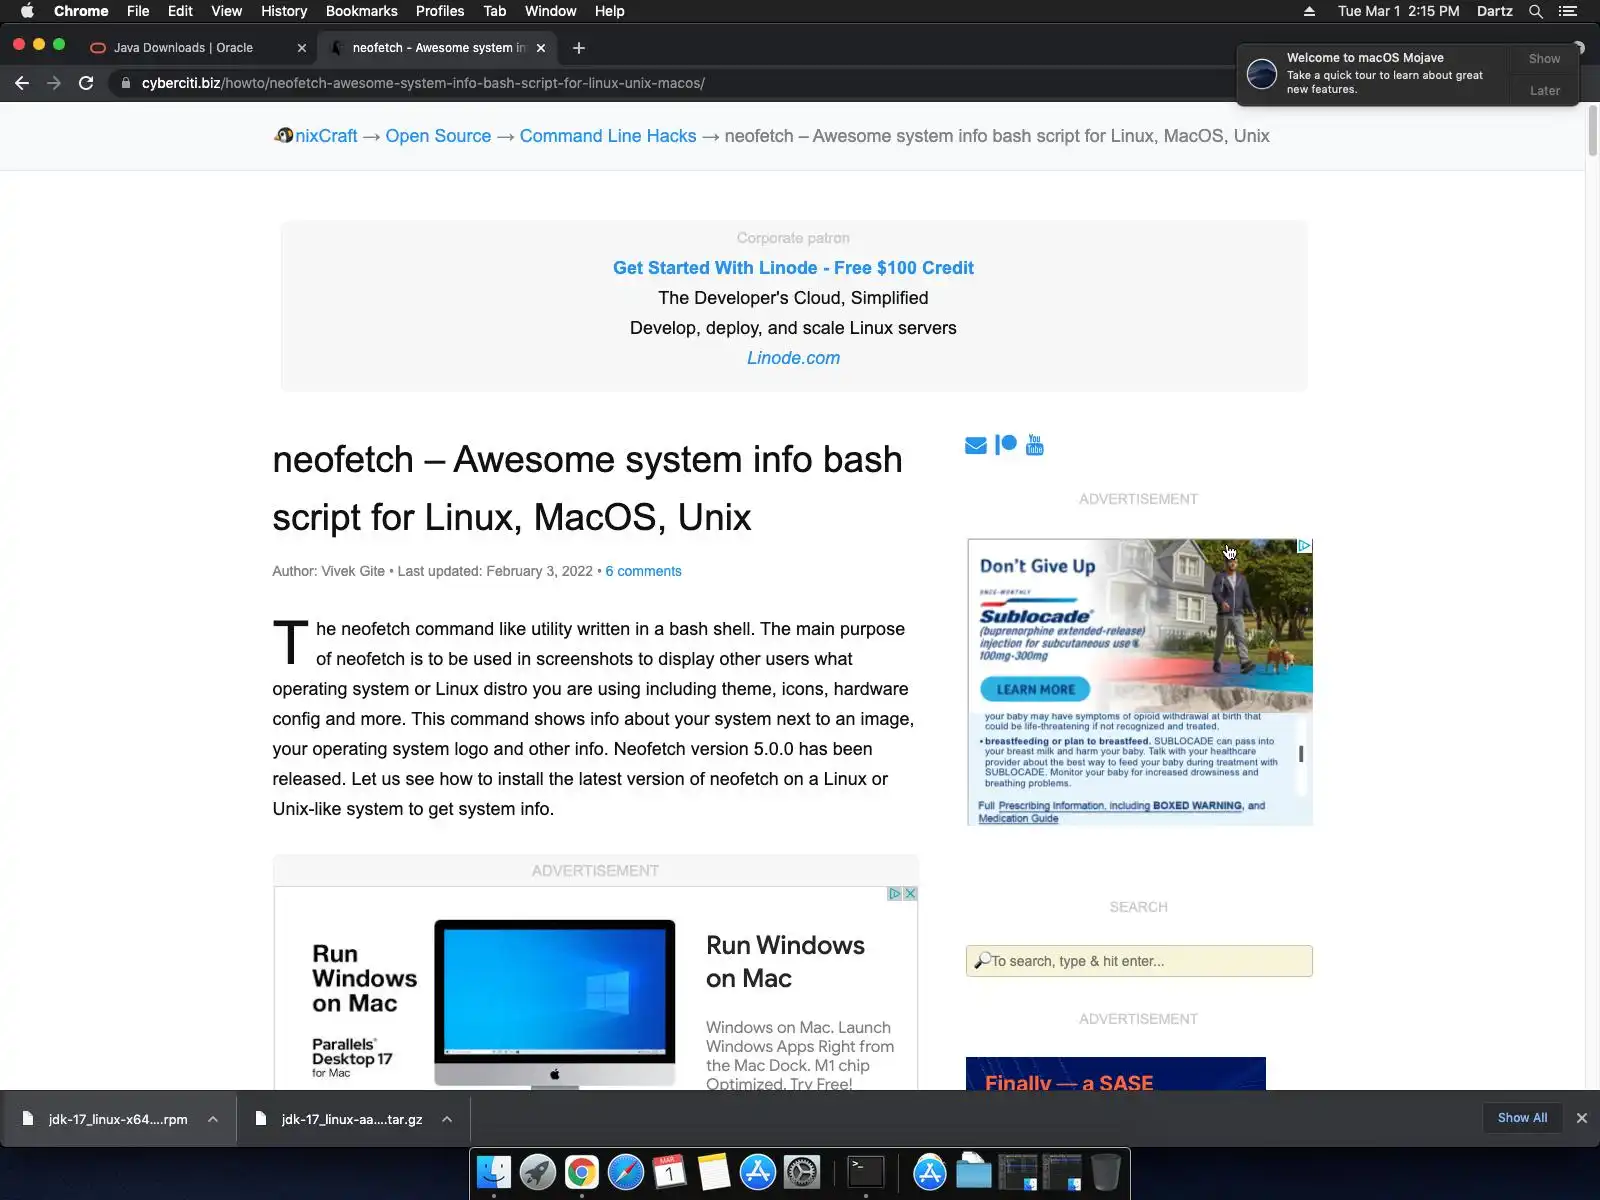Open the File menu
Screen dimensions: 1600x1200
pos(138,11)
